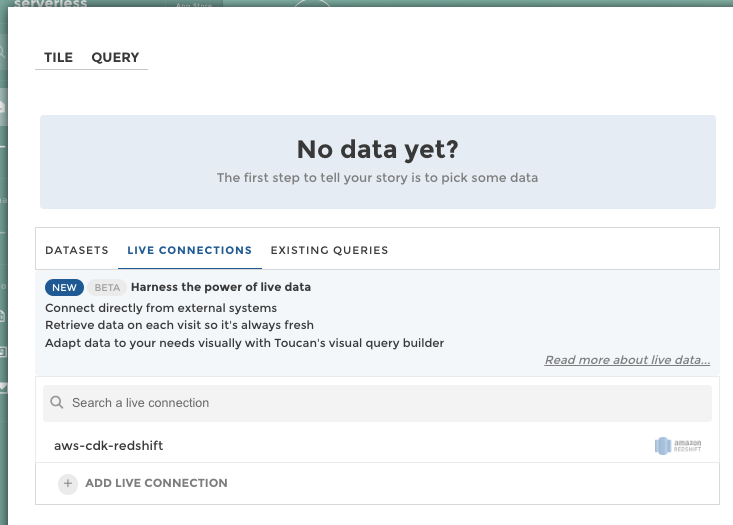Select the LIVE CONNECTIONS tab
This screenshot has height=525, width=733.
coord(189,250)
